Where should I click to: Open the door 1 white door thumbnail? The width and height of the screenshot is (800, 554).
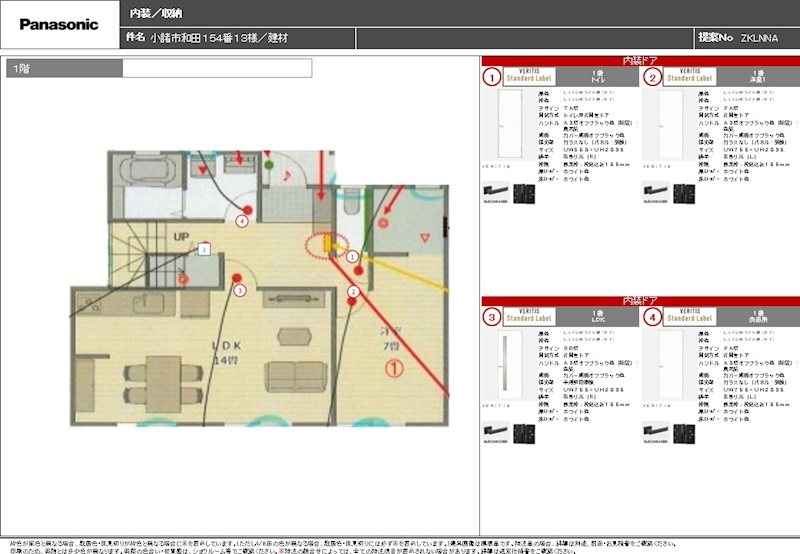tap(510, 124)
